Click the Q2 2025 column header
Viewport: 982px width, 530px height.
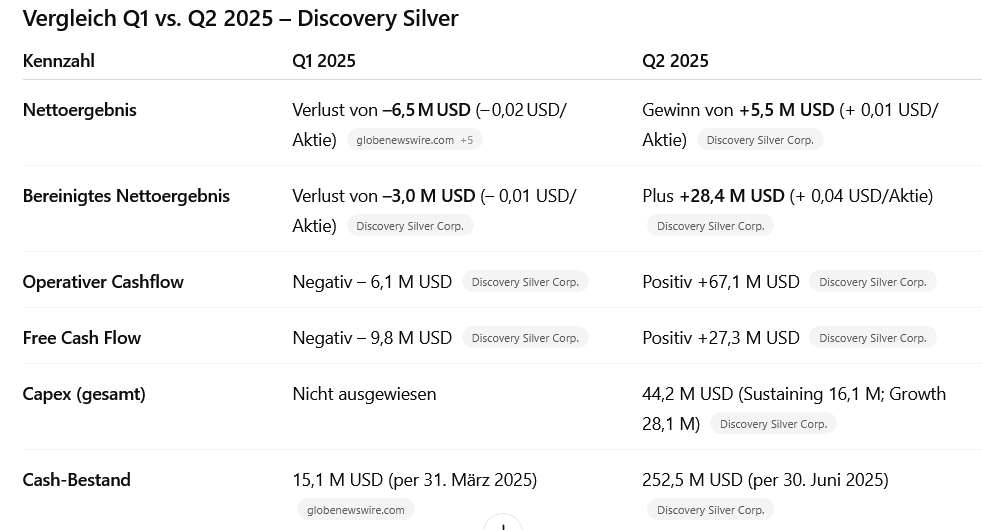675,61
